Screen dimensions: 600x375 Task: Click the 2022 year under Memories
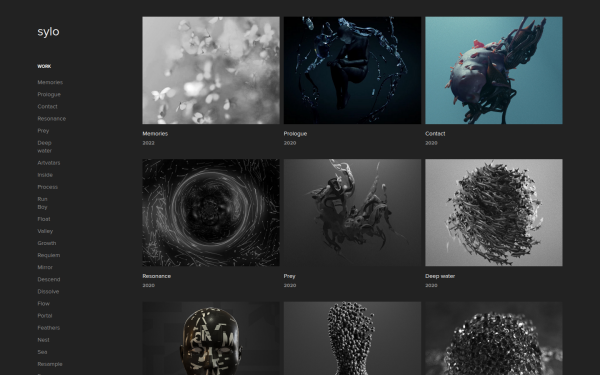pyautogui.click(x=148, y=143)
